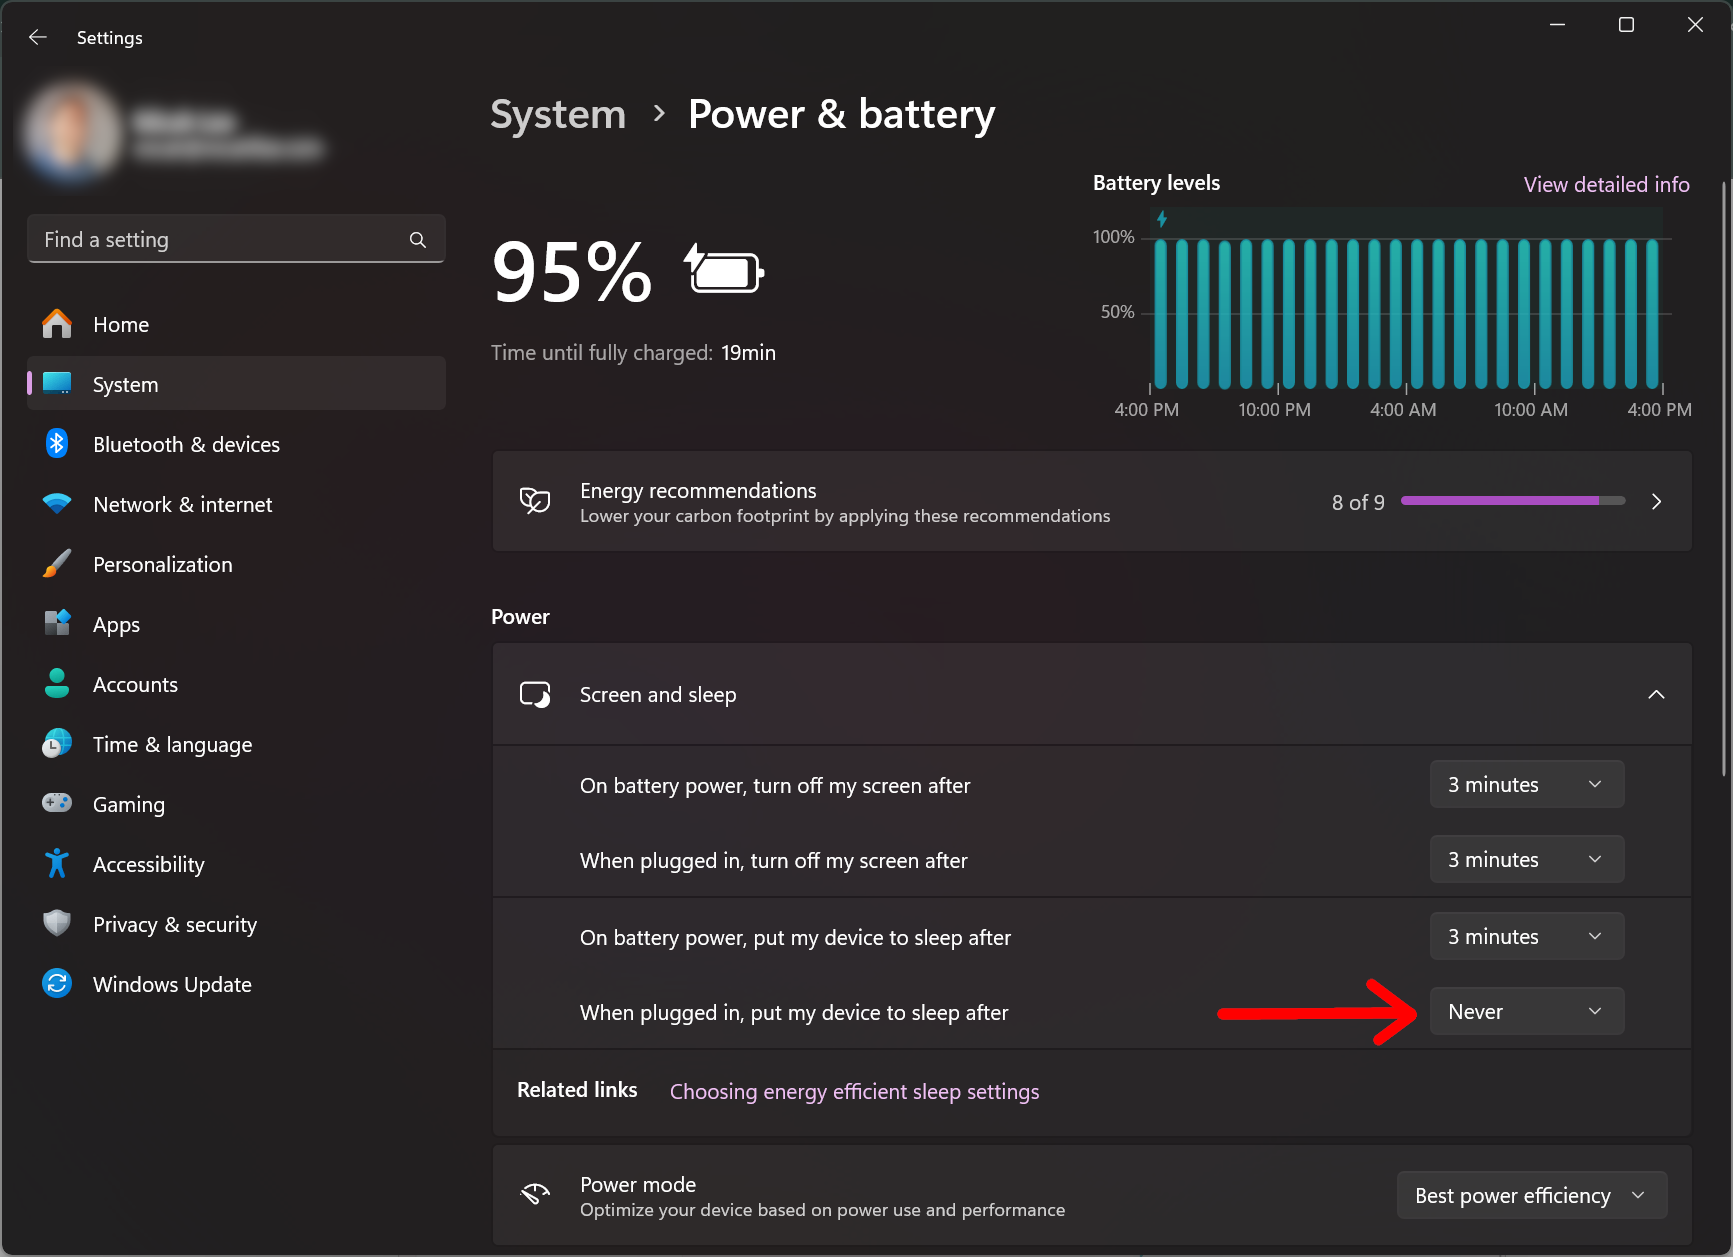Change the Best power efficiency dropdown
The width and height of the screenshot is (1733, 1257).
(x=1531, y=1195)
